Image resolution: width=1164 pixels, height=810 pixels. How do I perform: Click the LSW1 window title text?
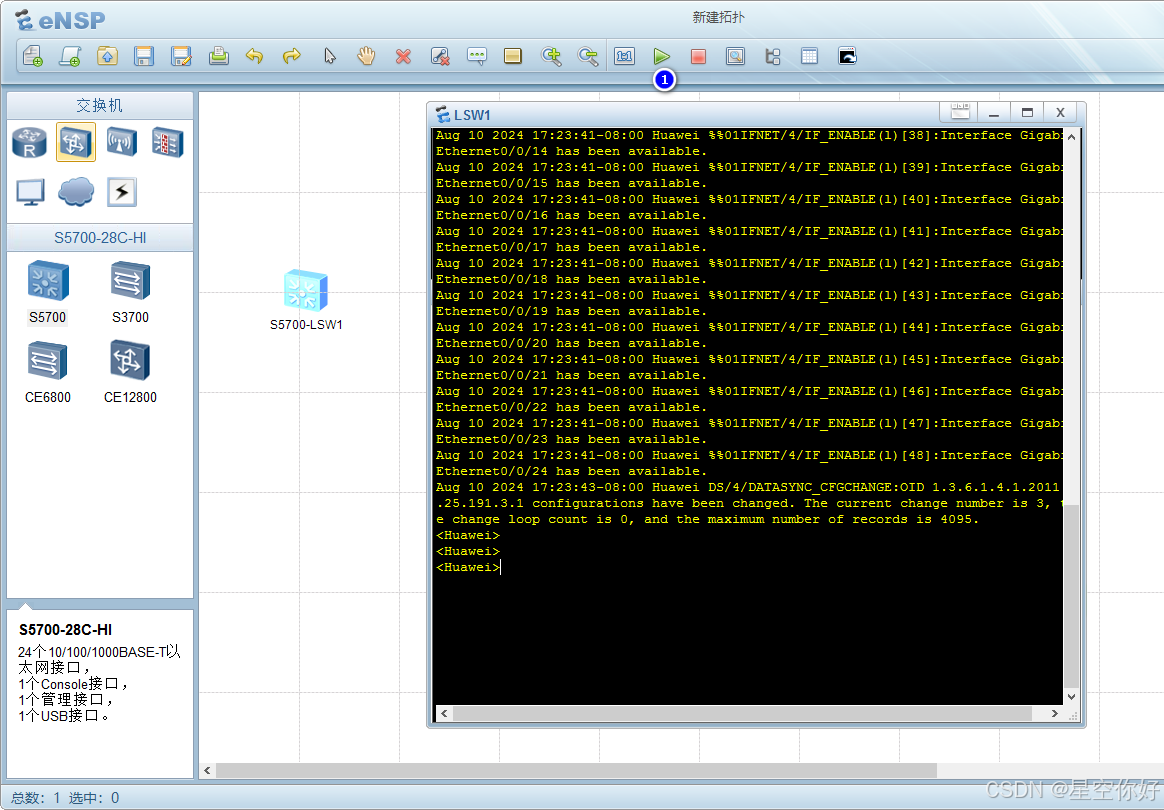[x=472, y=114]
